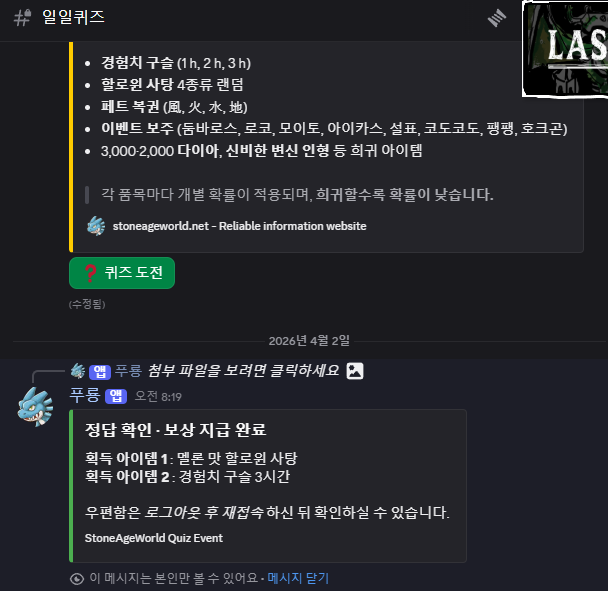This screenshot has width=608, height=591.
Task: Click the 앱 badge in reply preview
Action: pos(100,371)
